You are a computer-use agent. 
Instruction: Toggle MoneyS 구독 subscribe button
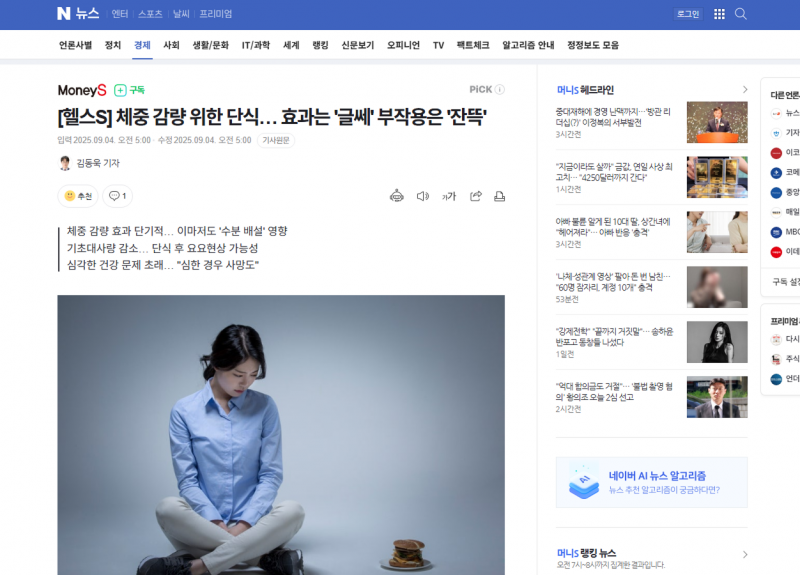[129, 90]
